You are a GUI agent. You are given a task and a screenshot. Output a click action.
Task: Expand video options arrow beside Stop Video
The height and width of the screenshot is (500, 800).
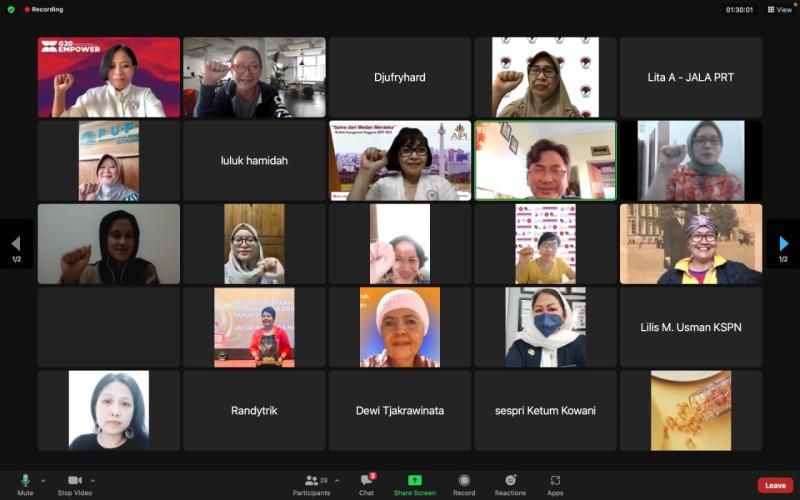click(x=93, y=480)
